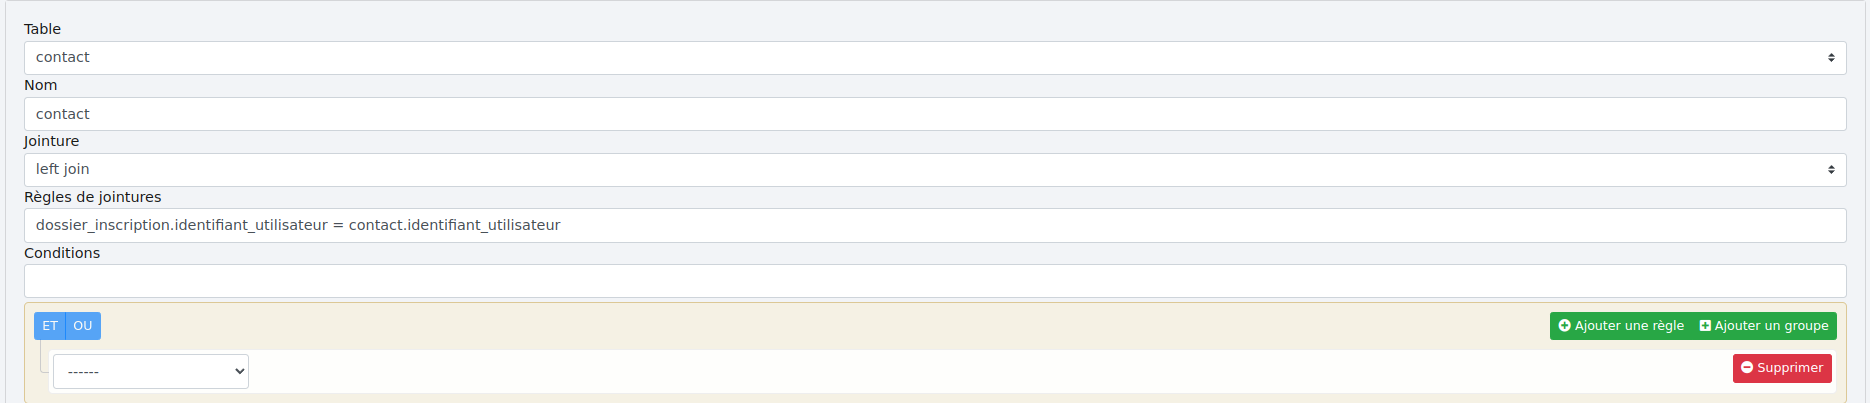Viewport: 1870px width, 403px height.
Task: Click the arrow icon of the Jointure select
Action: coord(1831,170)
